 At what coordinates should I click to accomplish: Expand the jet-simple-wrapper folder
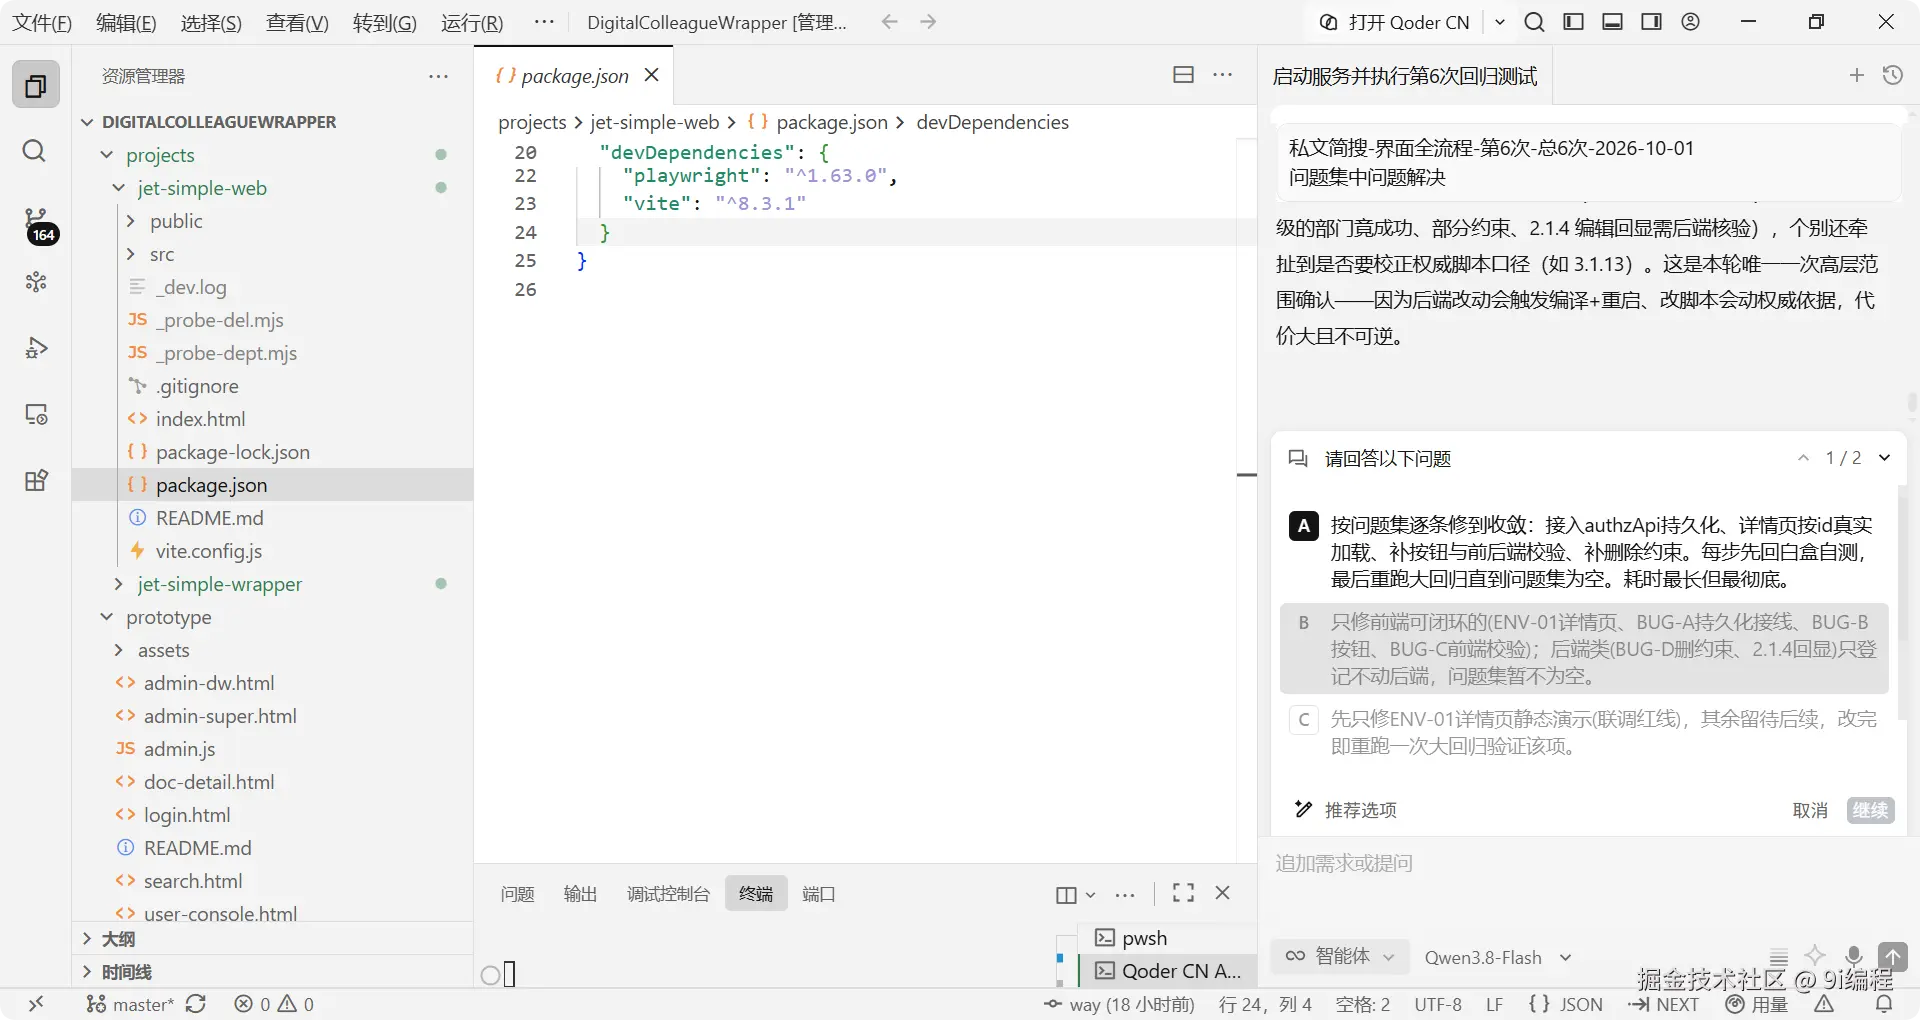[119, 584]
